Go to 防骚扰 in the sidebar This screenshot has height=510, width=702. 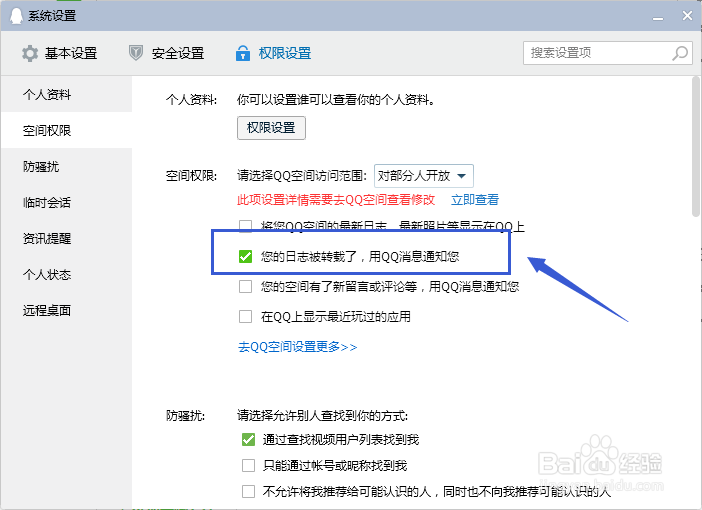(66, 167)
